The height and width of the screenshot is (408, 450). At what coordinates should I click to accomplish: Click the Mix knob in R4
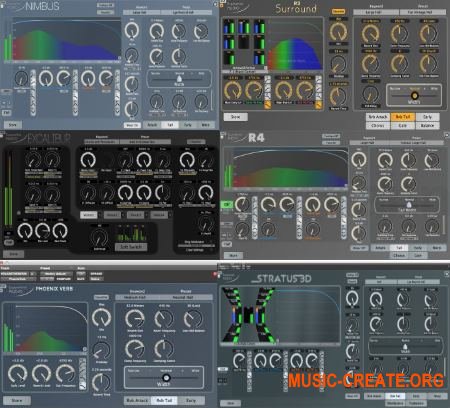coord(359,160)
